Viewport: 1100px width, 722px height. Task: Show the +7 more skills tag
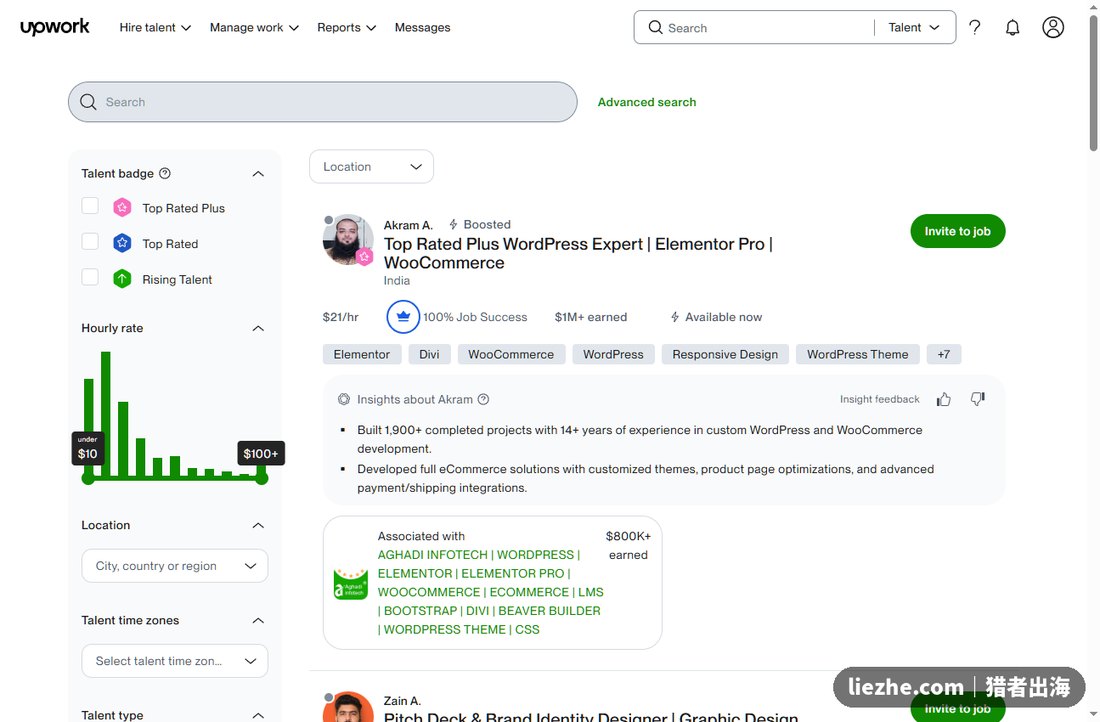944,354
